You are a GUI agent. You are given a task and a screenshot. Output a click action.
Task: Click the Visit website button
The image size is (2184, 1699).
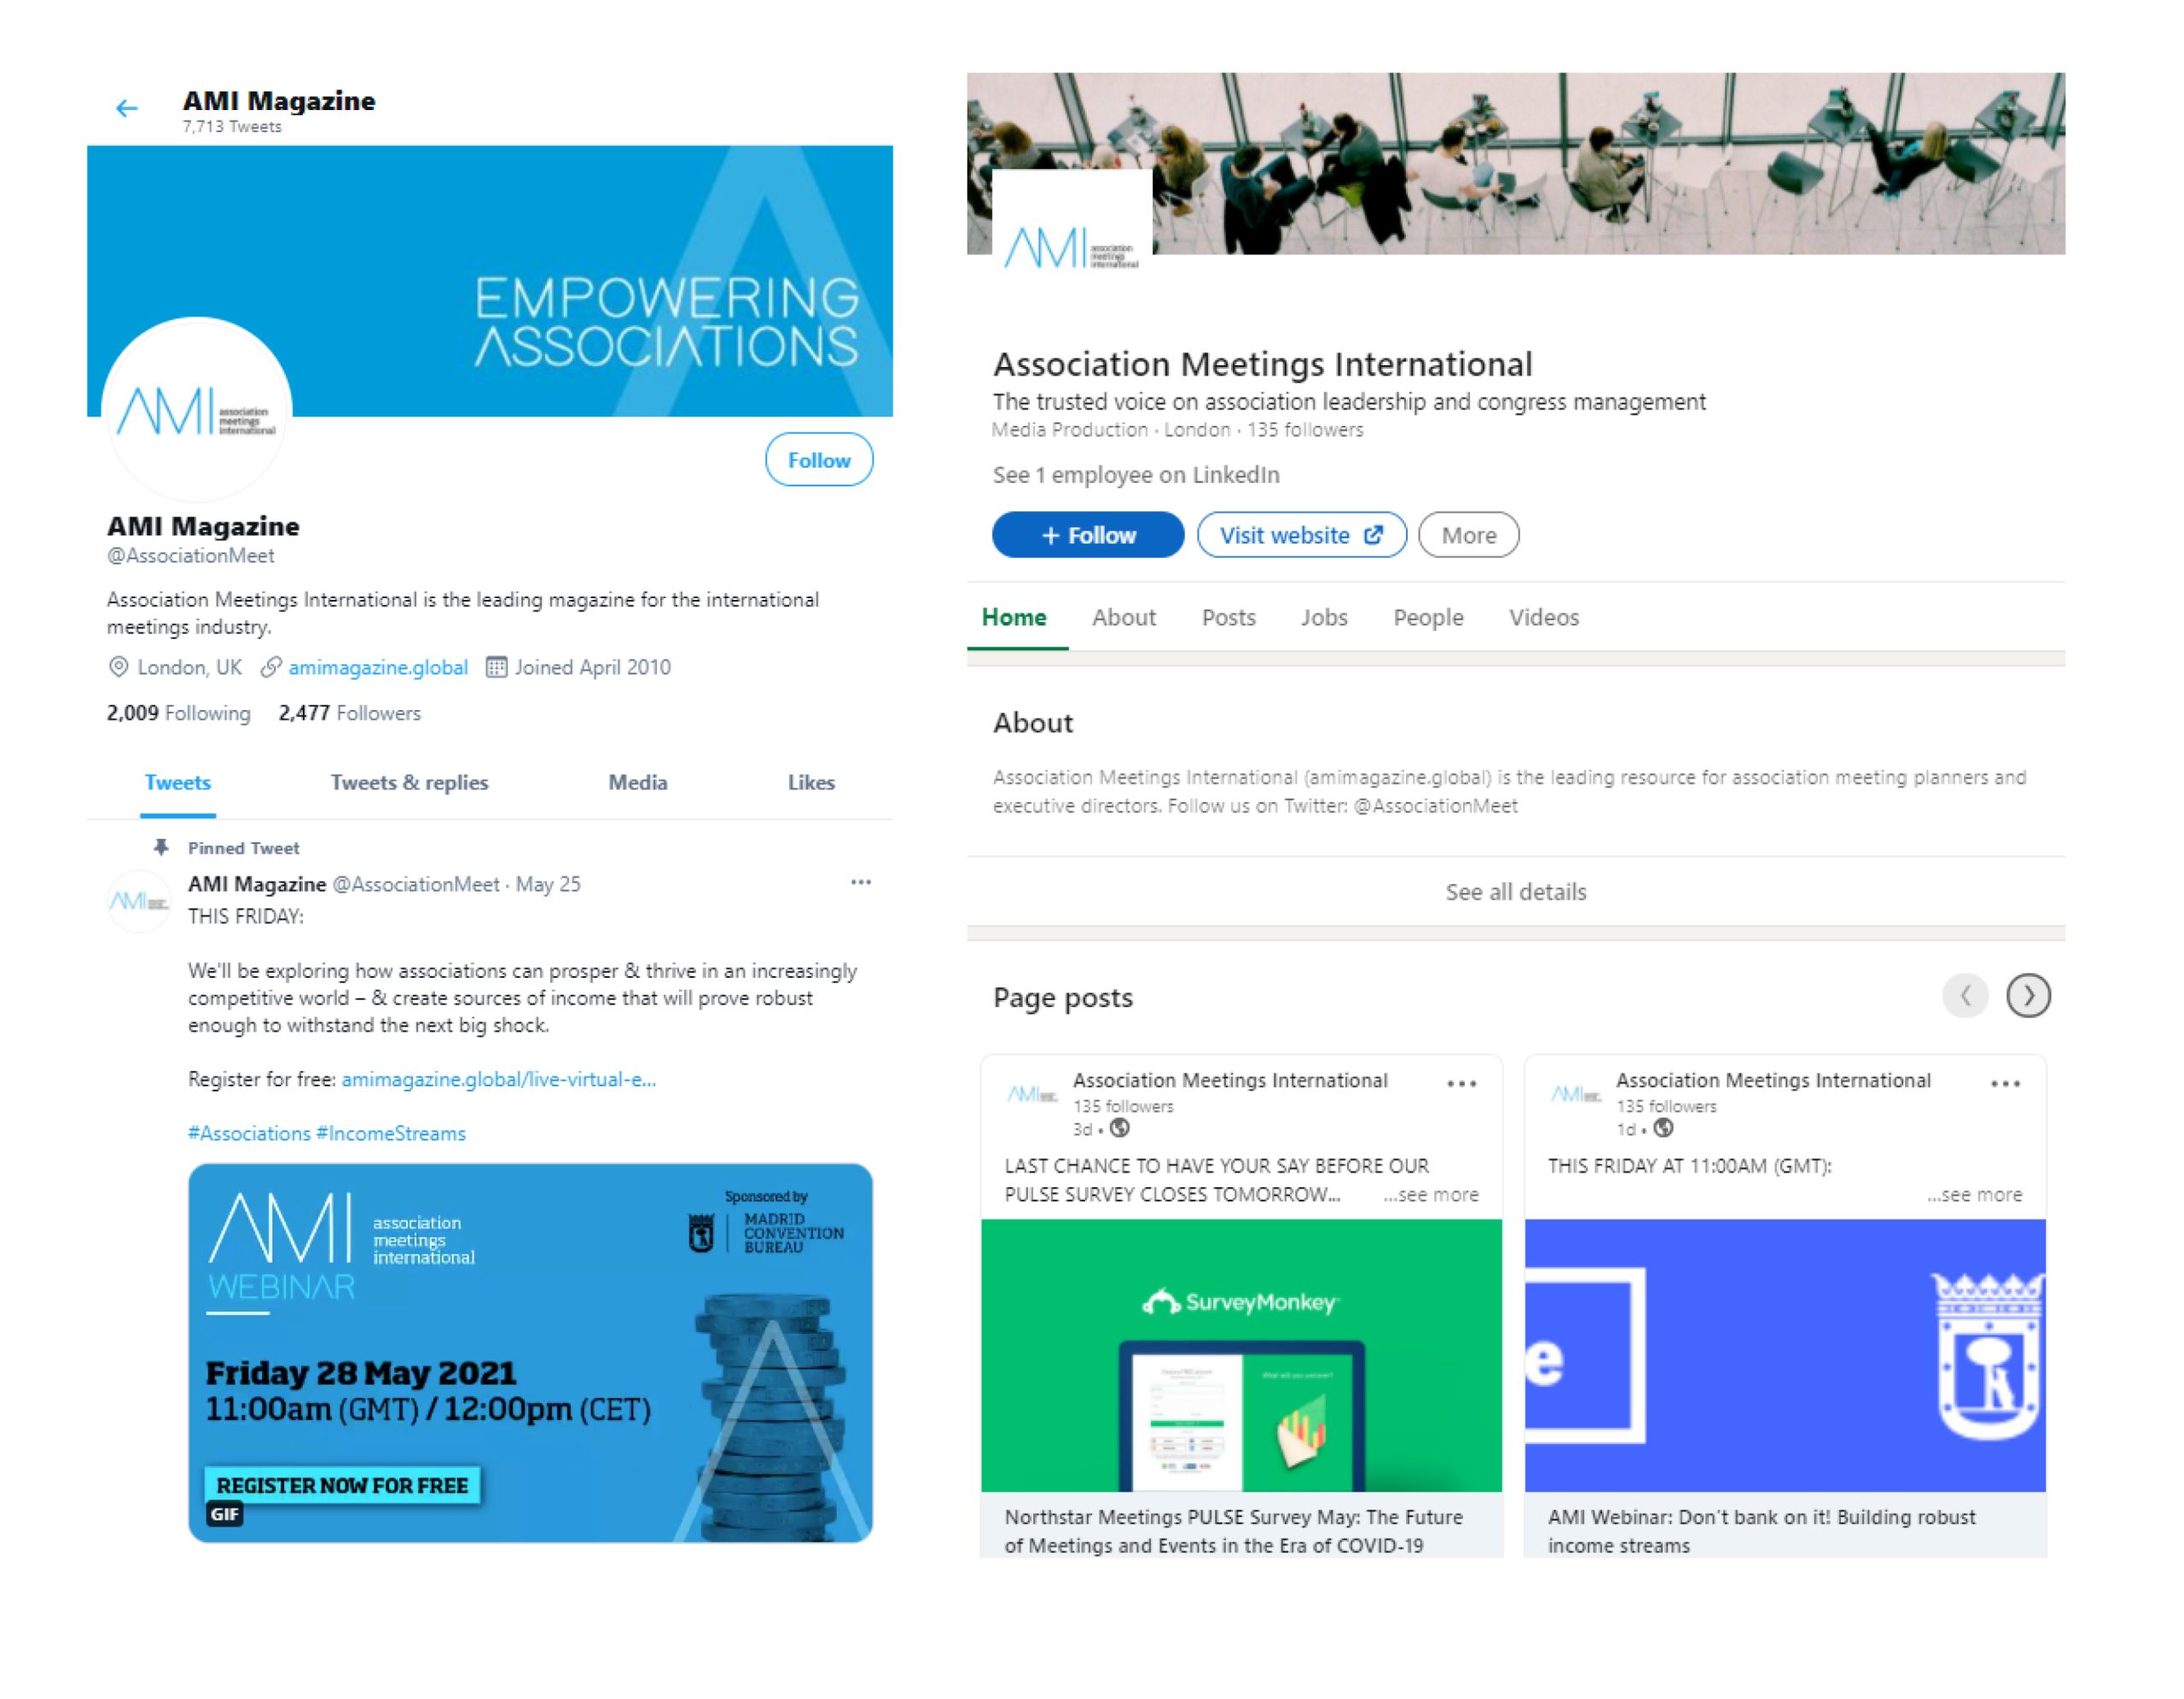pyautogui.click(x=1301, y=535)
